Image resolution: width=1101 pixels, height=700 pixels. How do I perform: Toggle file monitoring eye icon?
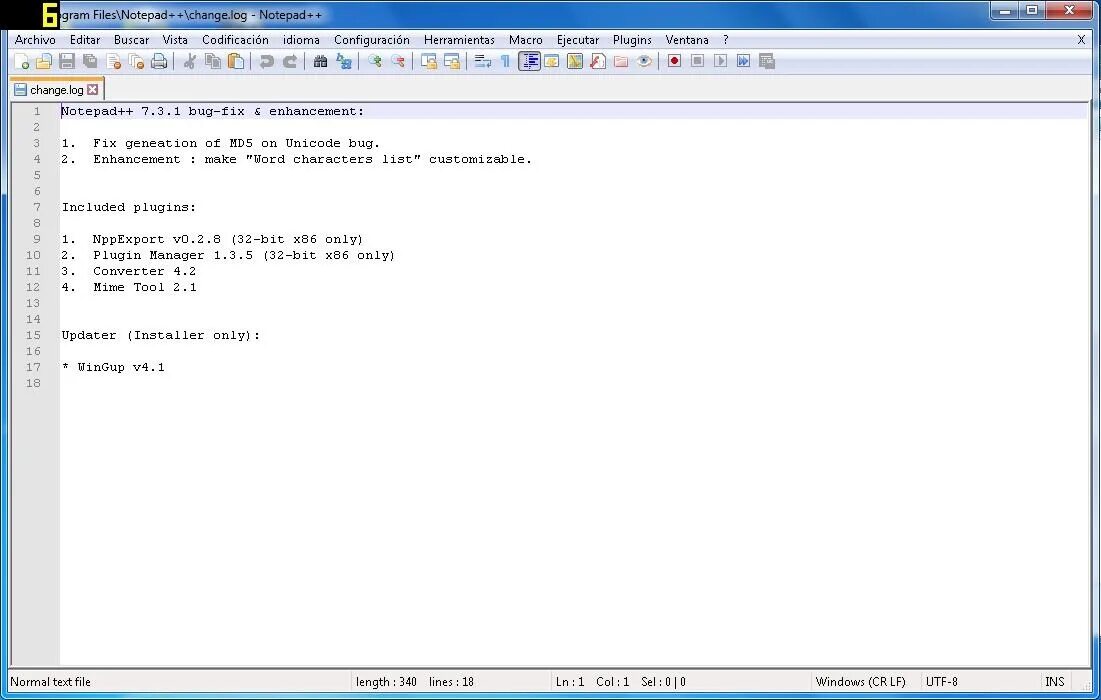click(644, 62)
